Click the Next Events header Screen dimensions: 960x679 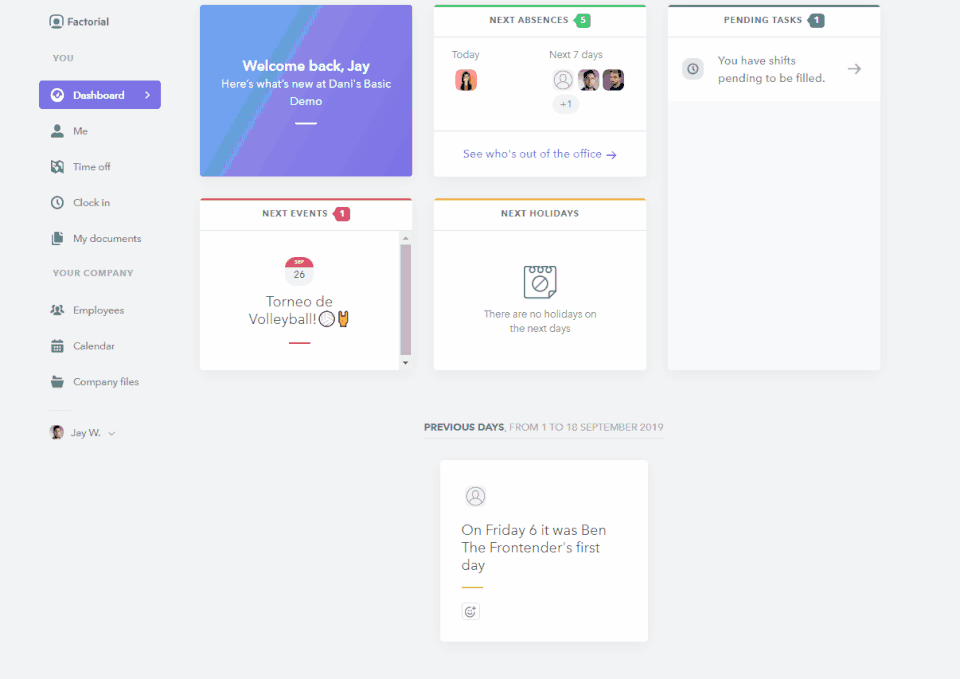(x=295, y=214)
